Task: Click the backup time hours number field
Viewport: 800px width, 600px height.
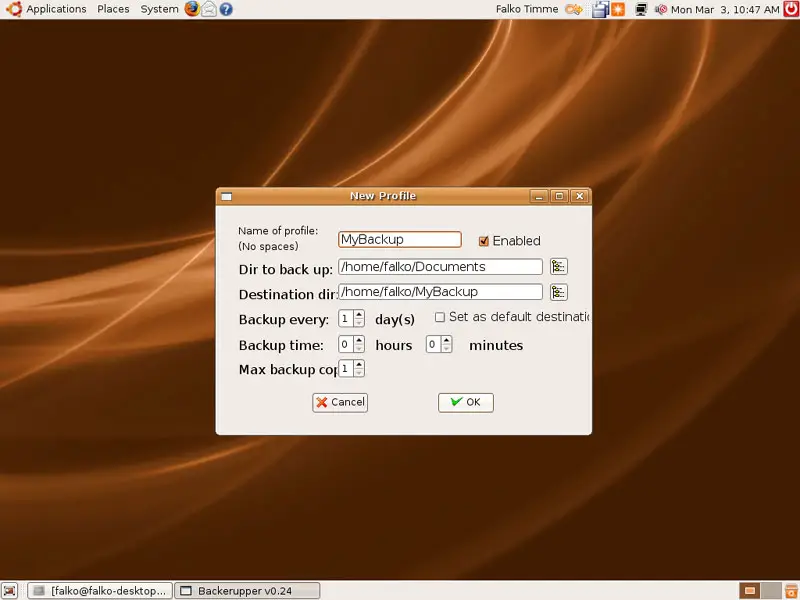Action: pyautogui.click(x=346, y=344)
